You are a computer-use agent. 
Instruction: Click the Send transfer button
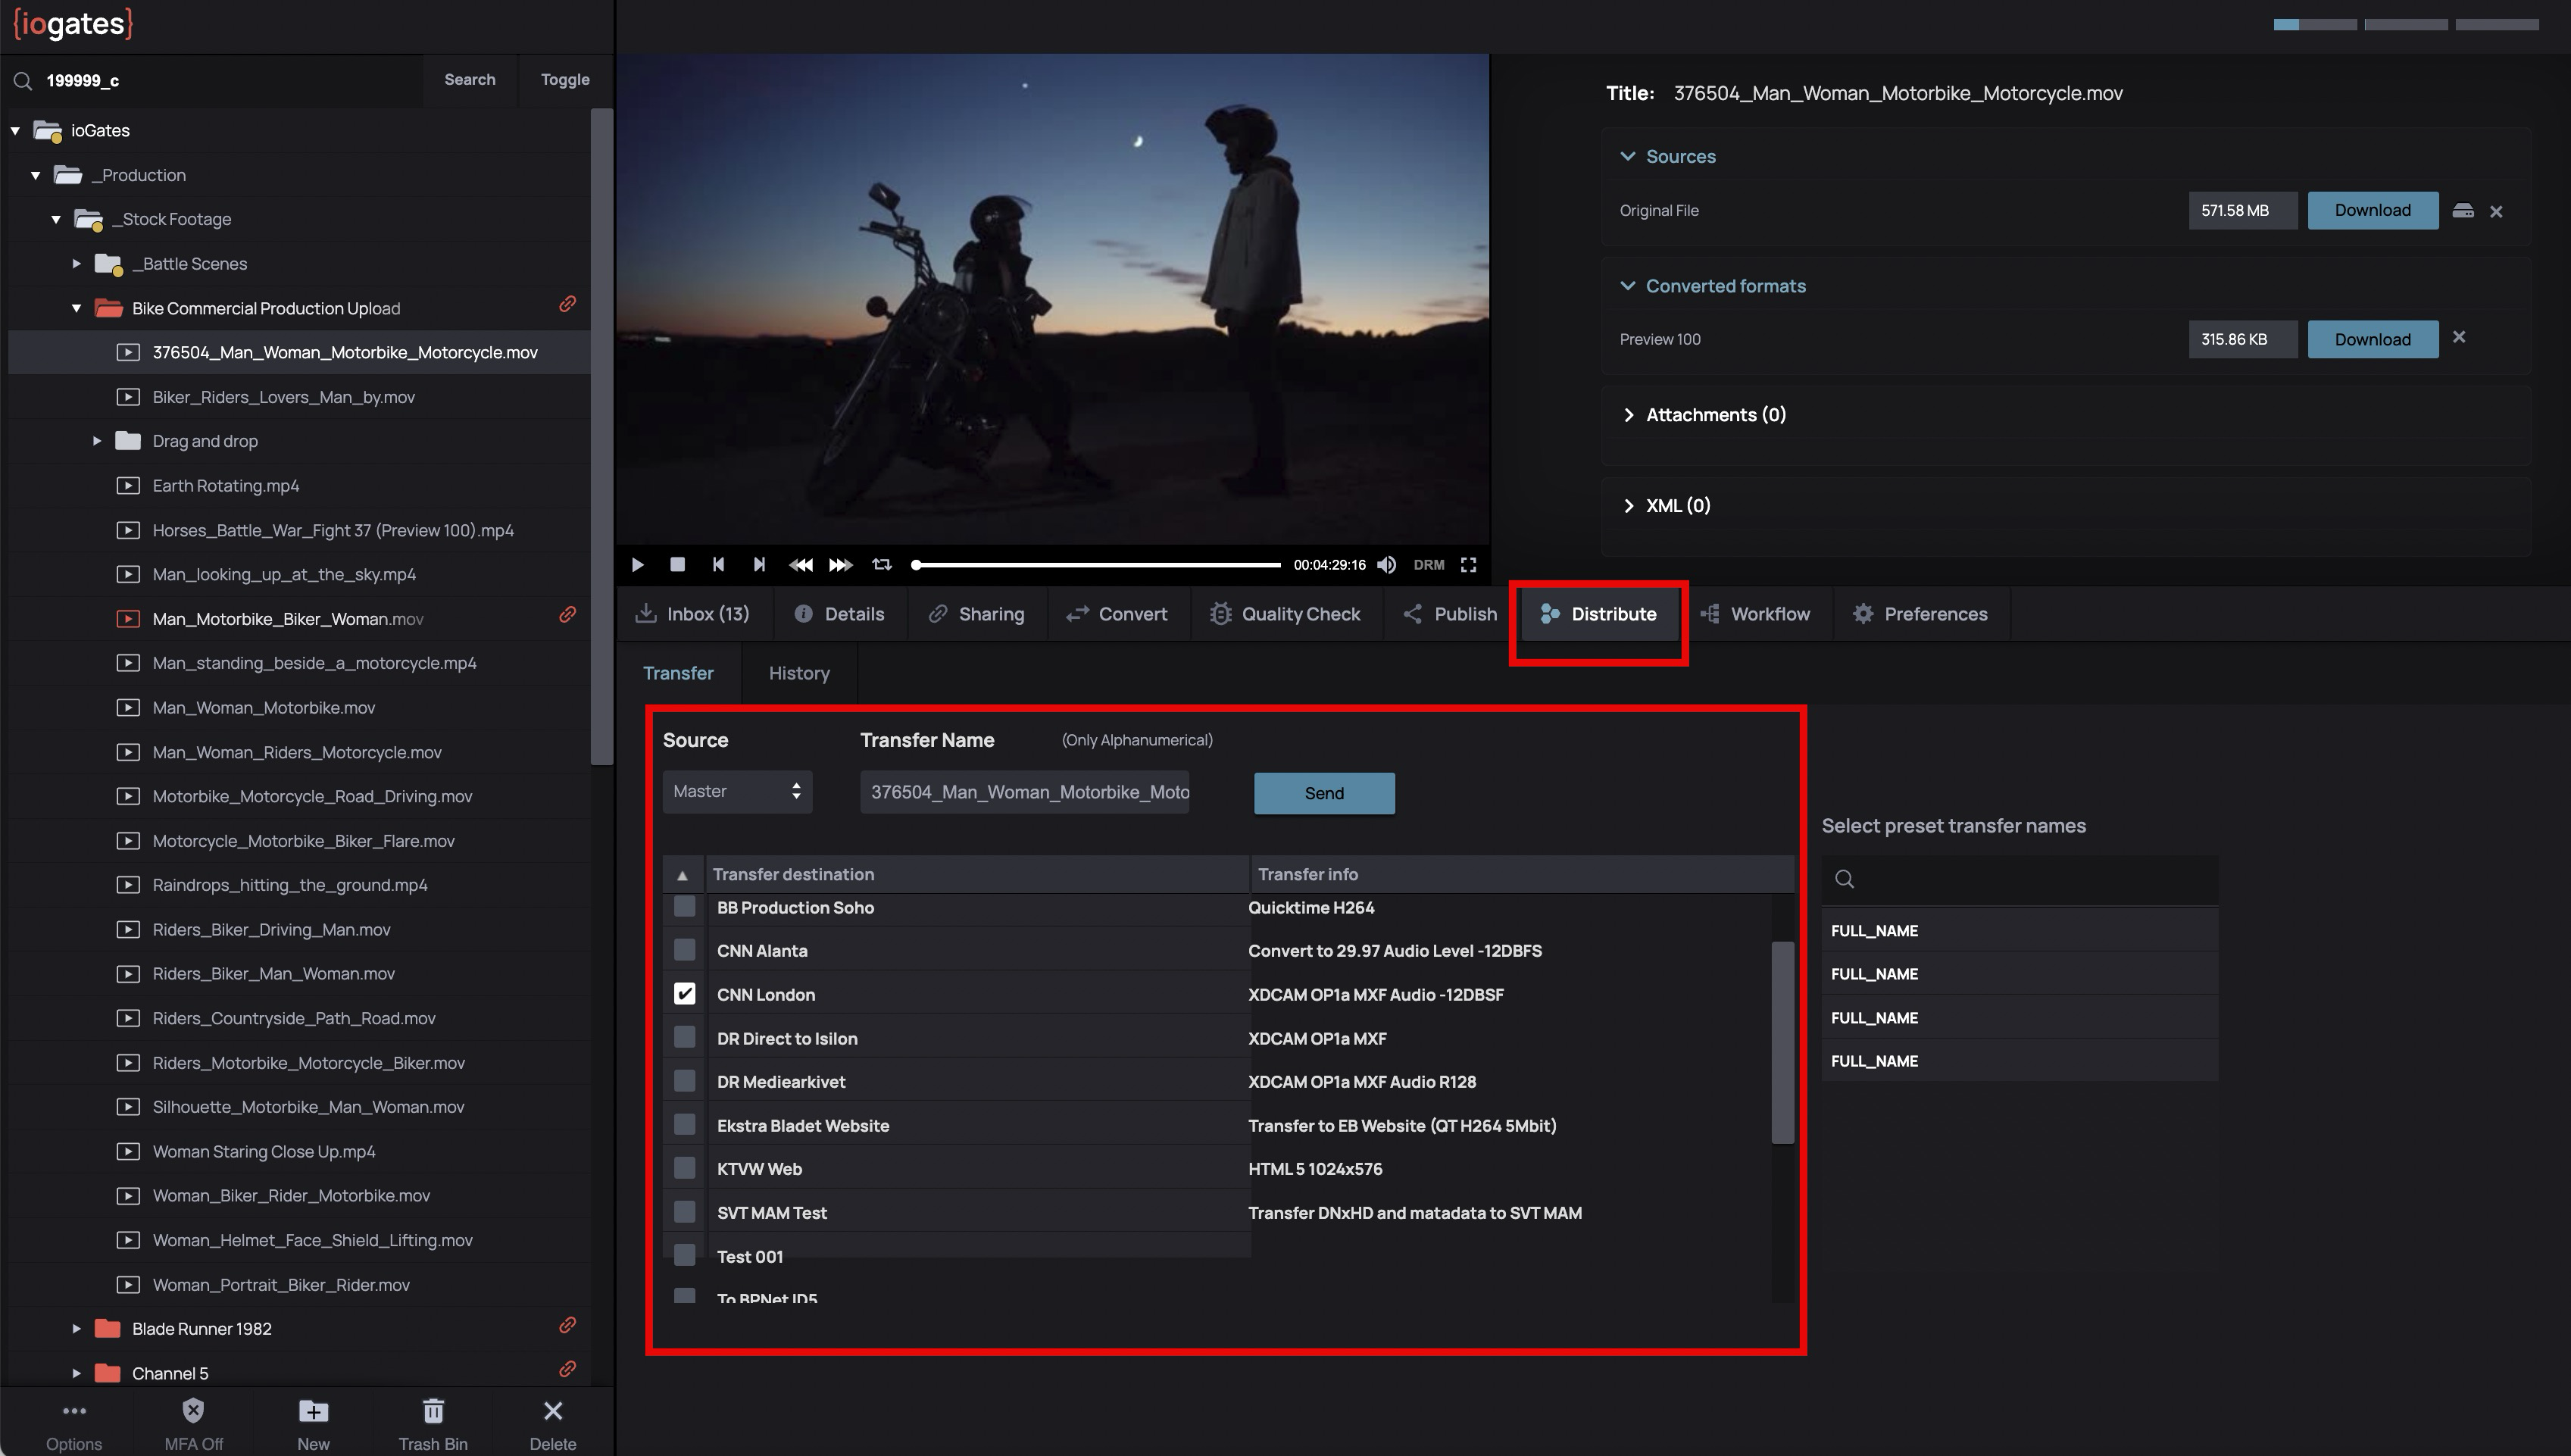coord(1323,793)
